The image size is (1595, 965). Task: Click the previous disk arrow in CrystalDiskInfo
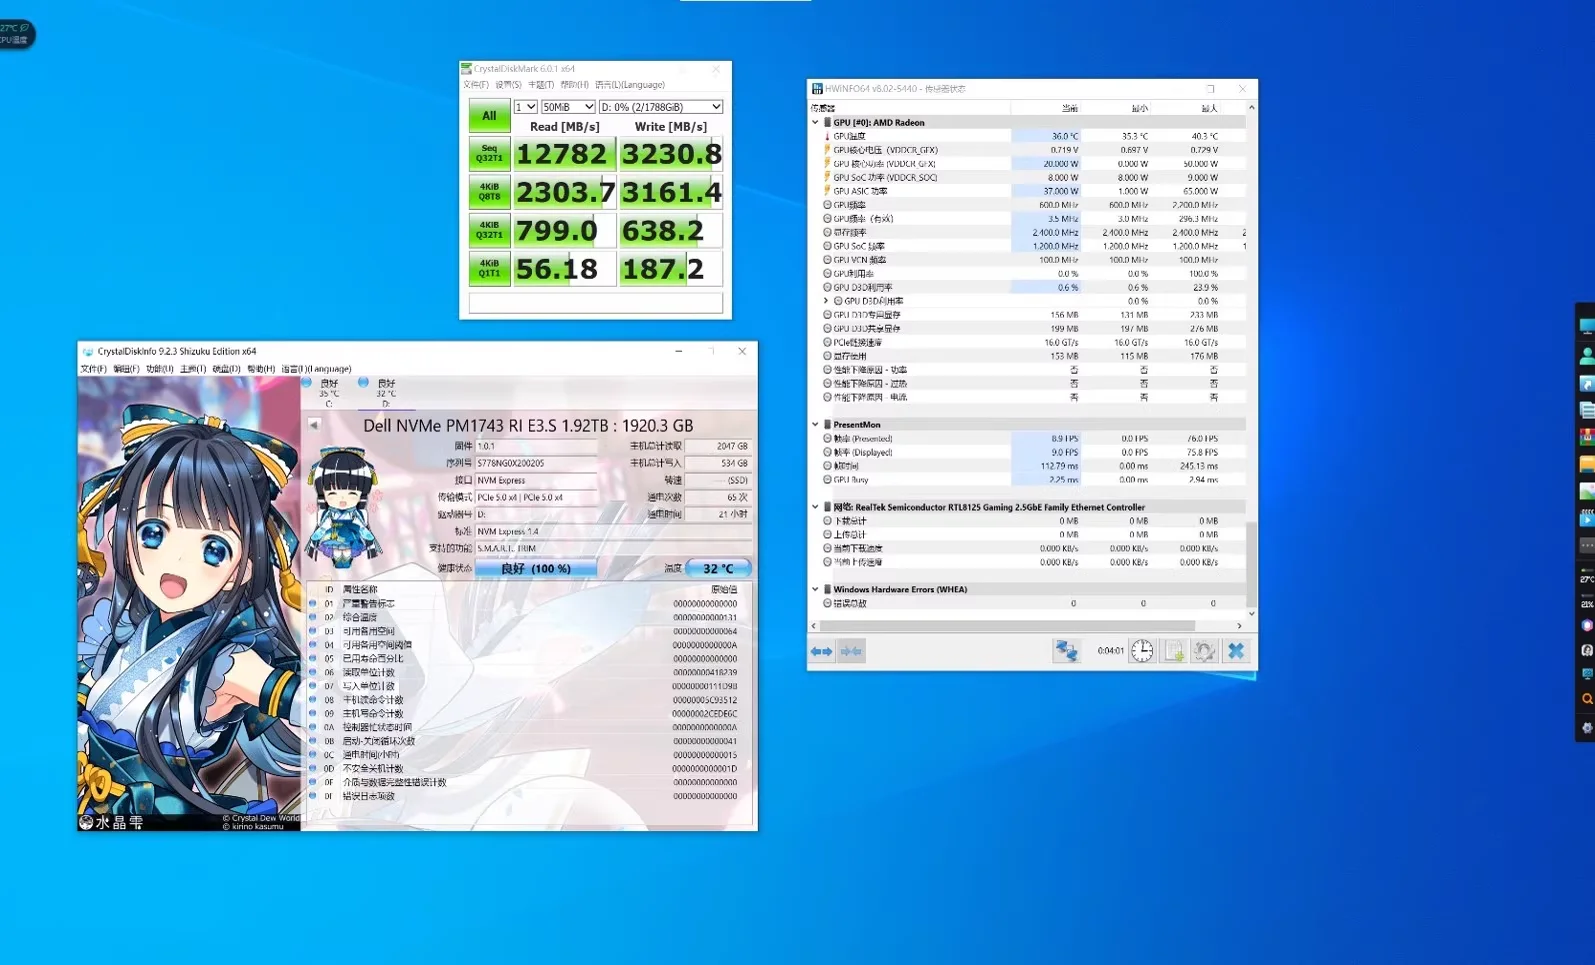tap(314, 425)
